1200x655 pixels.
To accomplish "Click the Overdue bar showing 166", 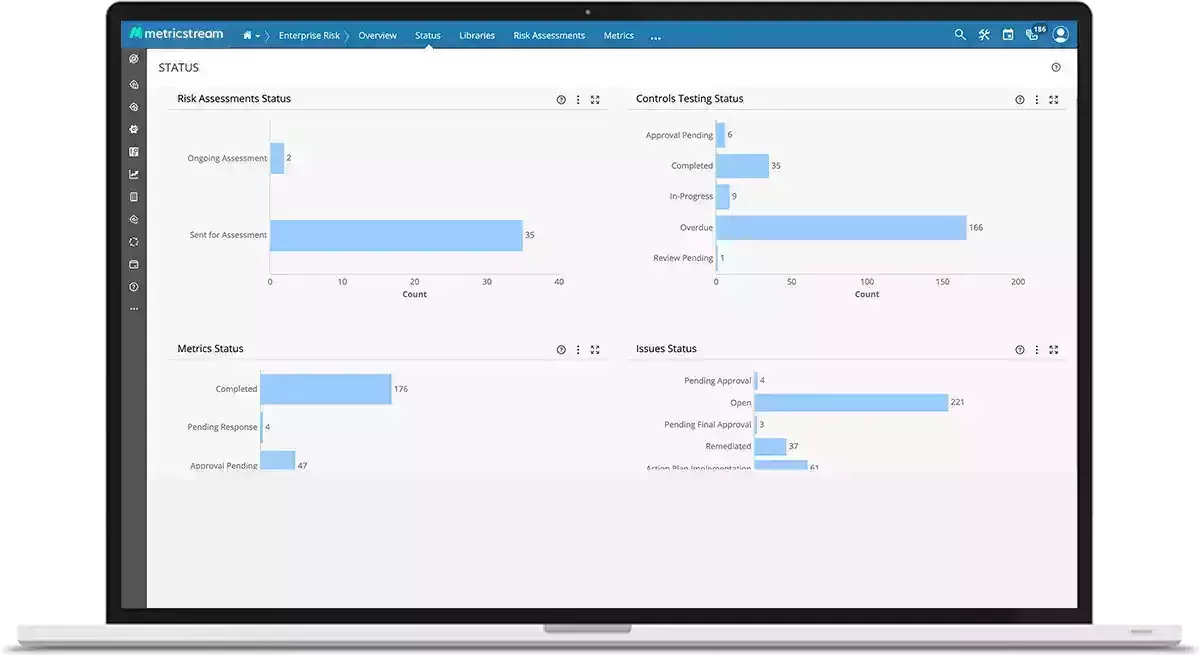I will 841,228.
